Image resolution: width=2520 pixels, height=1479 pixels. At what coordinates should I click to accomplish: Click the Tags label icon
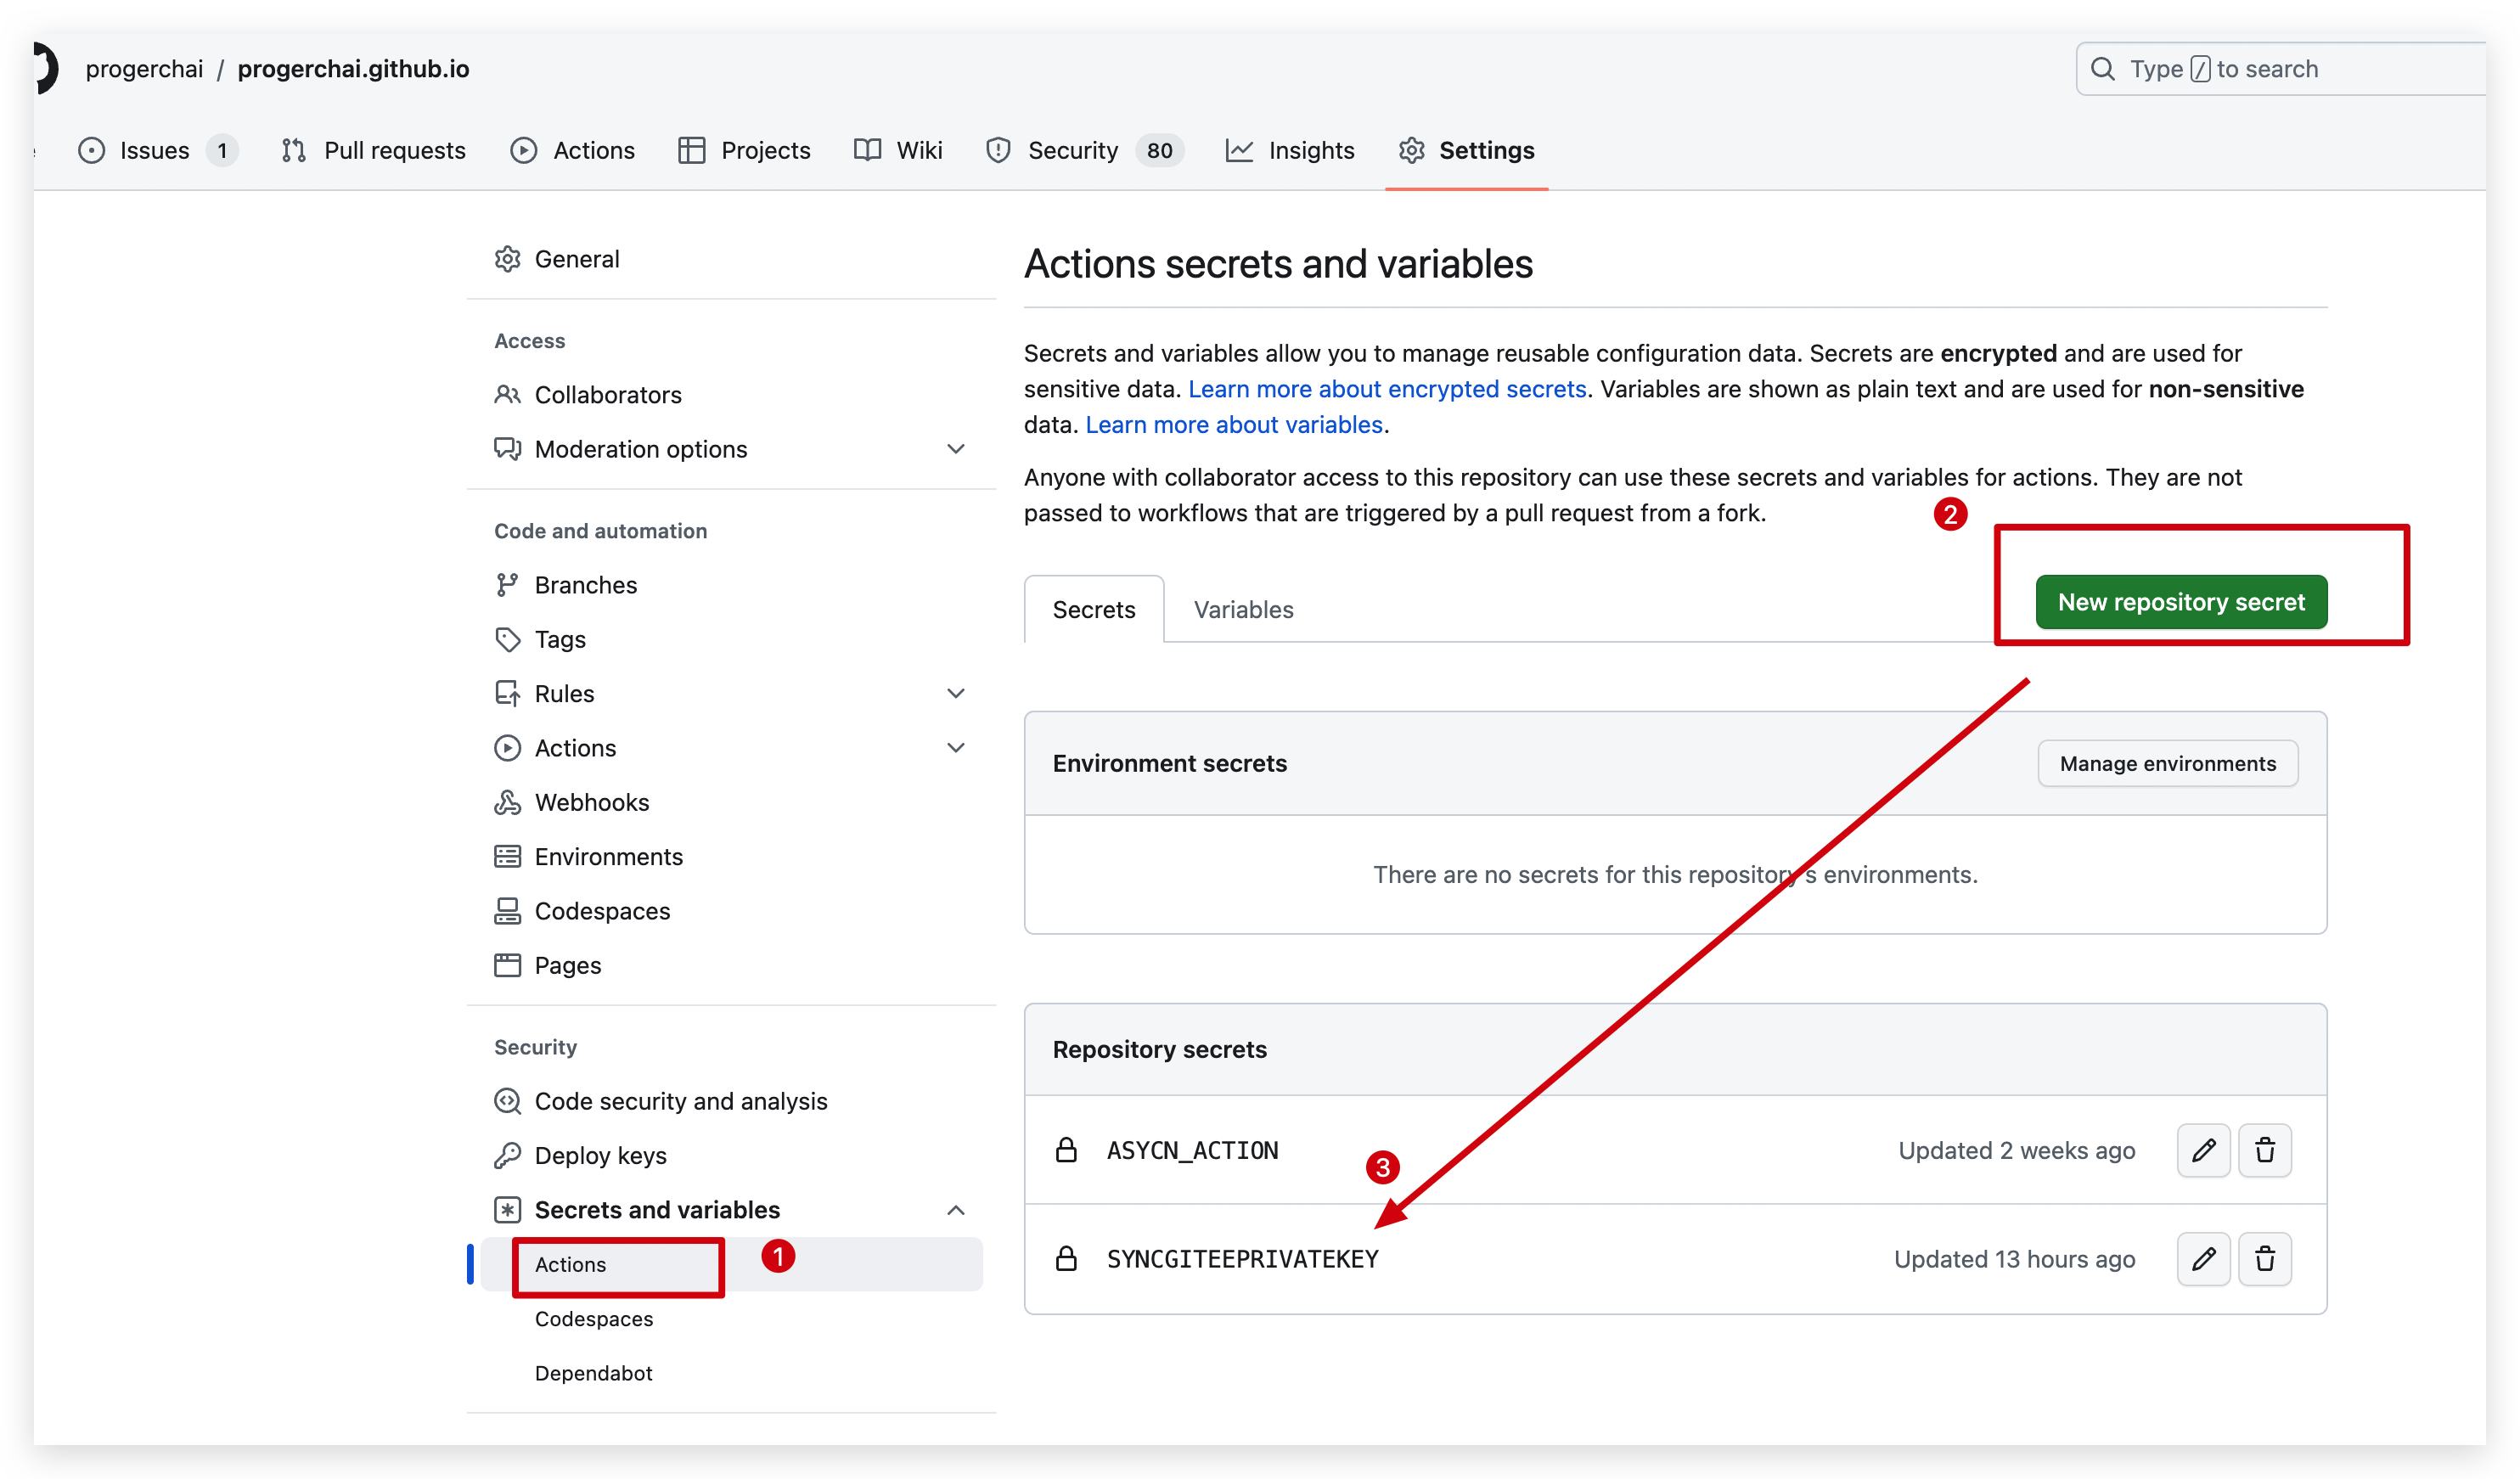click(507, 639)
